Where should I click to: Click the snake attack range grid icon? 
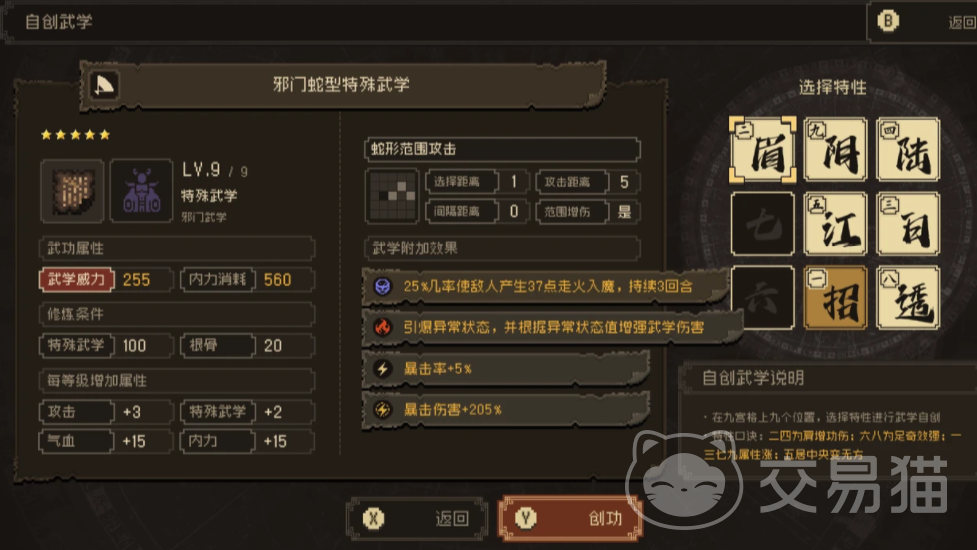392,196
